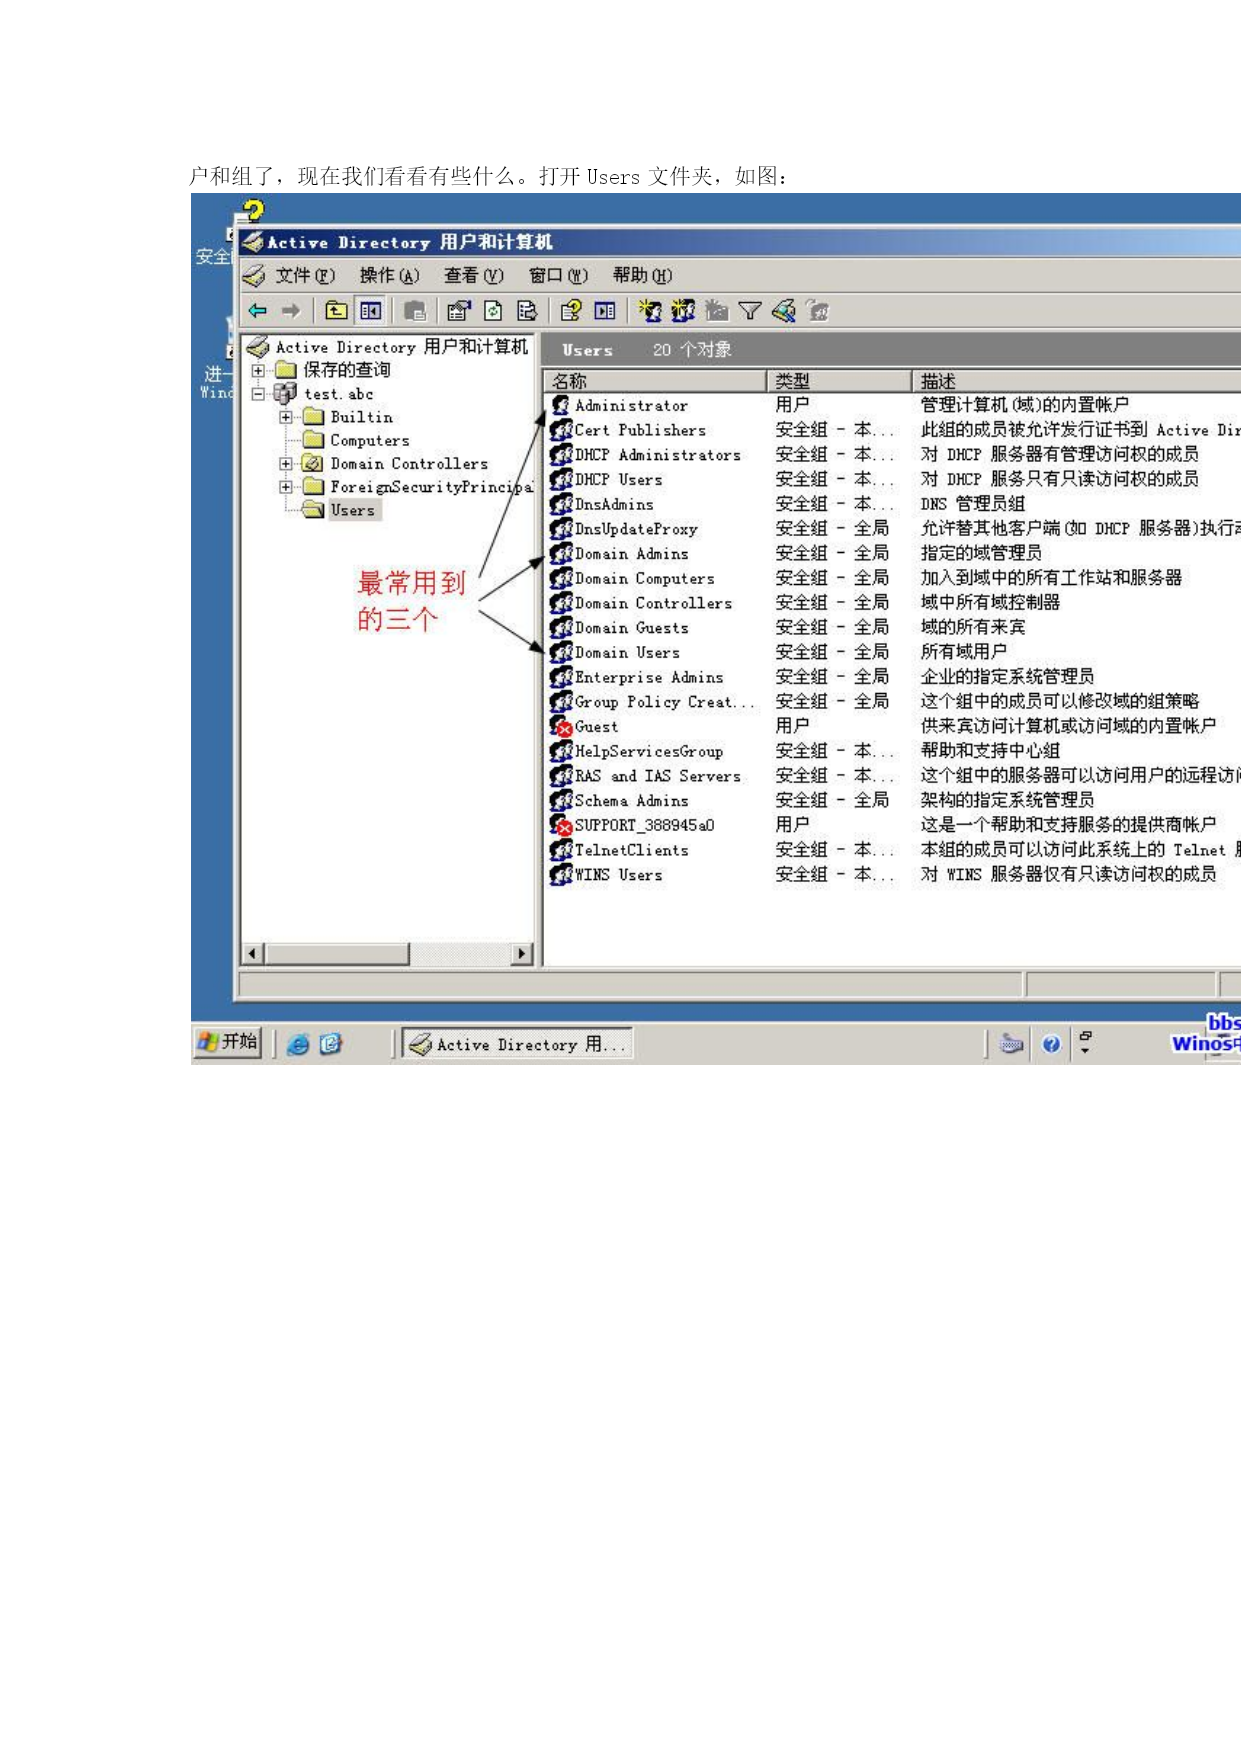The width and height of the screenshot is (1241, 1754).
Task: Click the 开始 Start button
Action: [227, 1042]
